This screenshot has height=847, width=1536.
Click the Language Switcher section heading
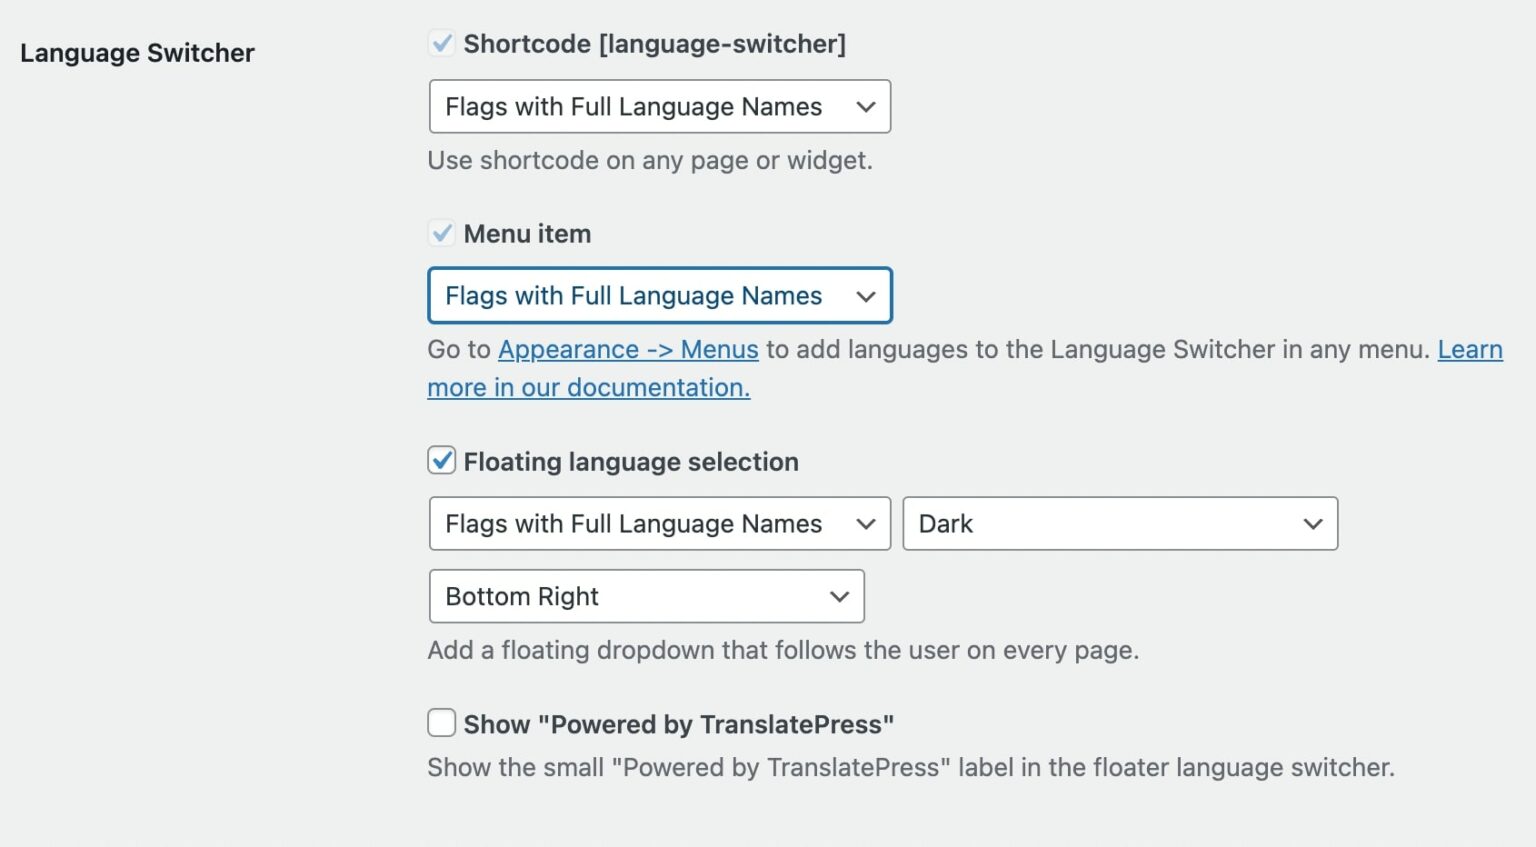137,52
